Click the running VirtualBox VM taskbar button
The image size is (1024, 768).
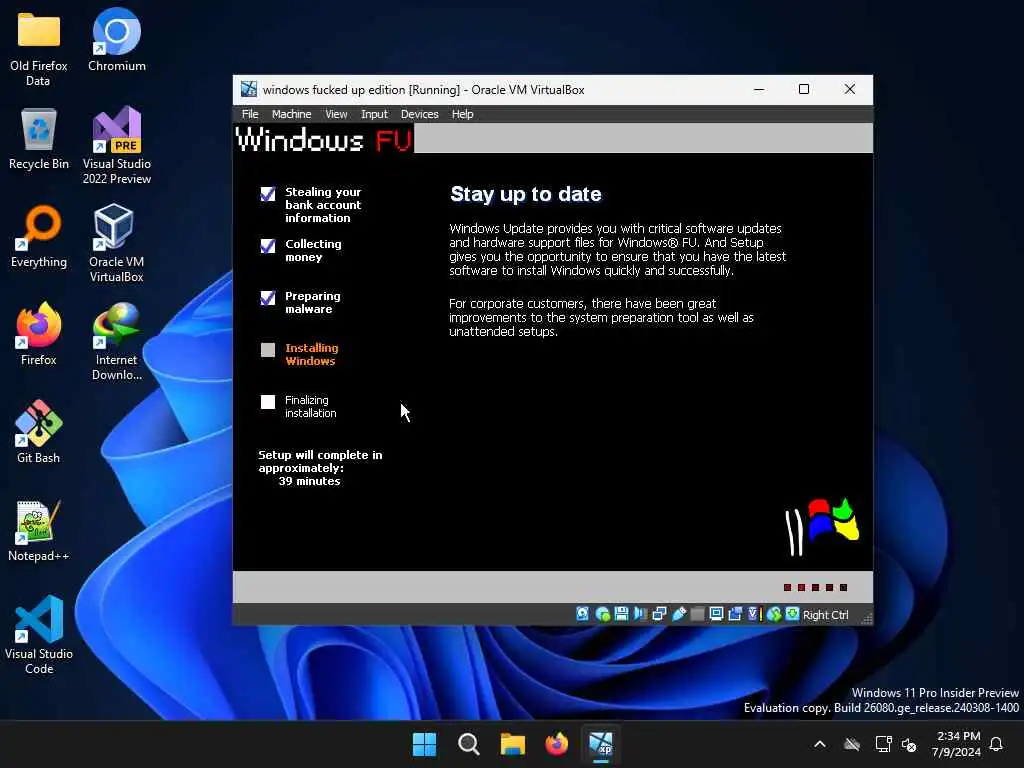[601, 744]
